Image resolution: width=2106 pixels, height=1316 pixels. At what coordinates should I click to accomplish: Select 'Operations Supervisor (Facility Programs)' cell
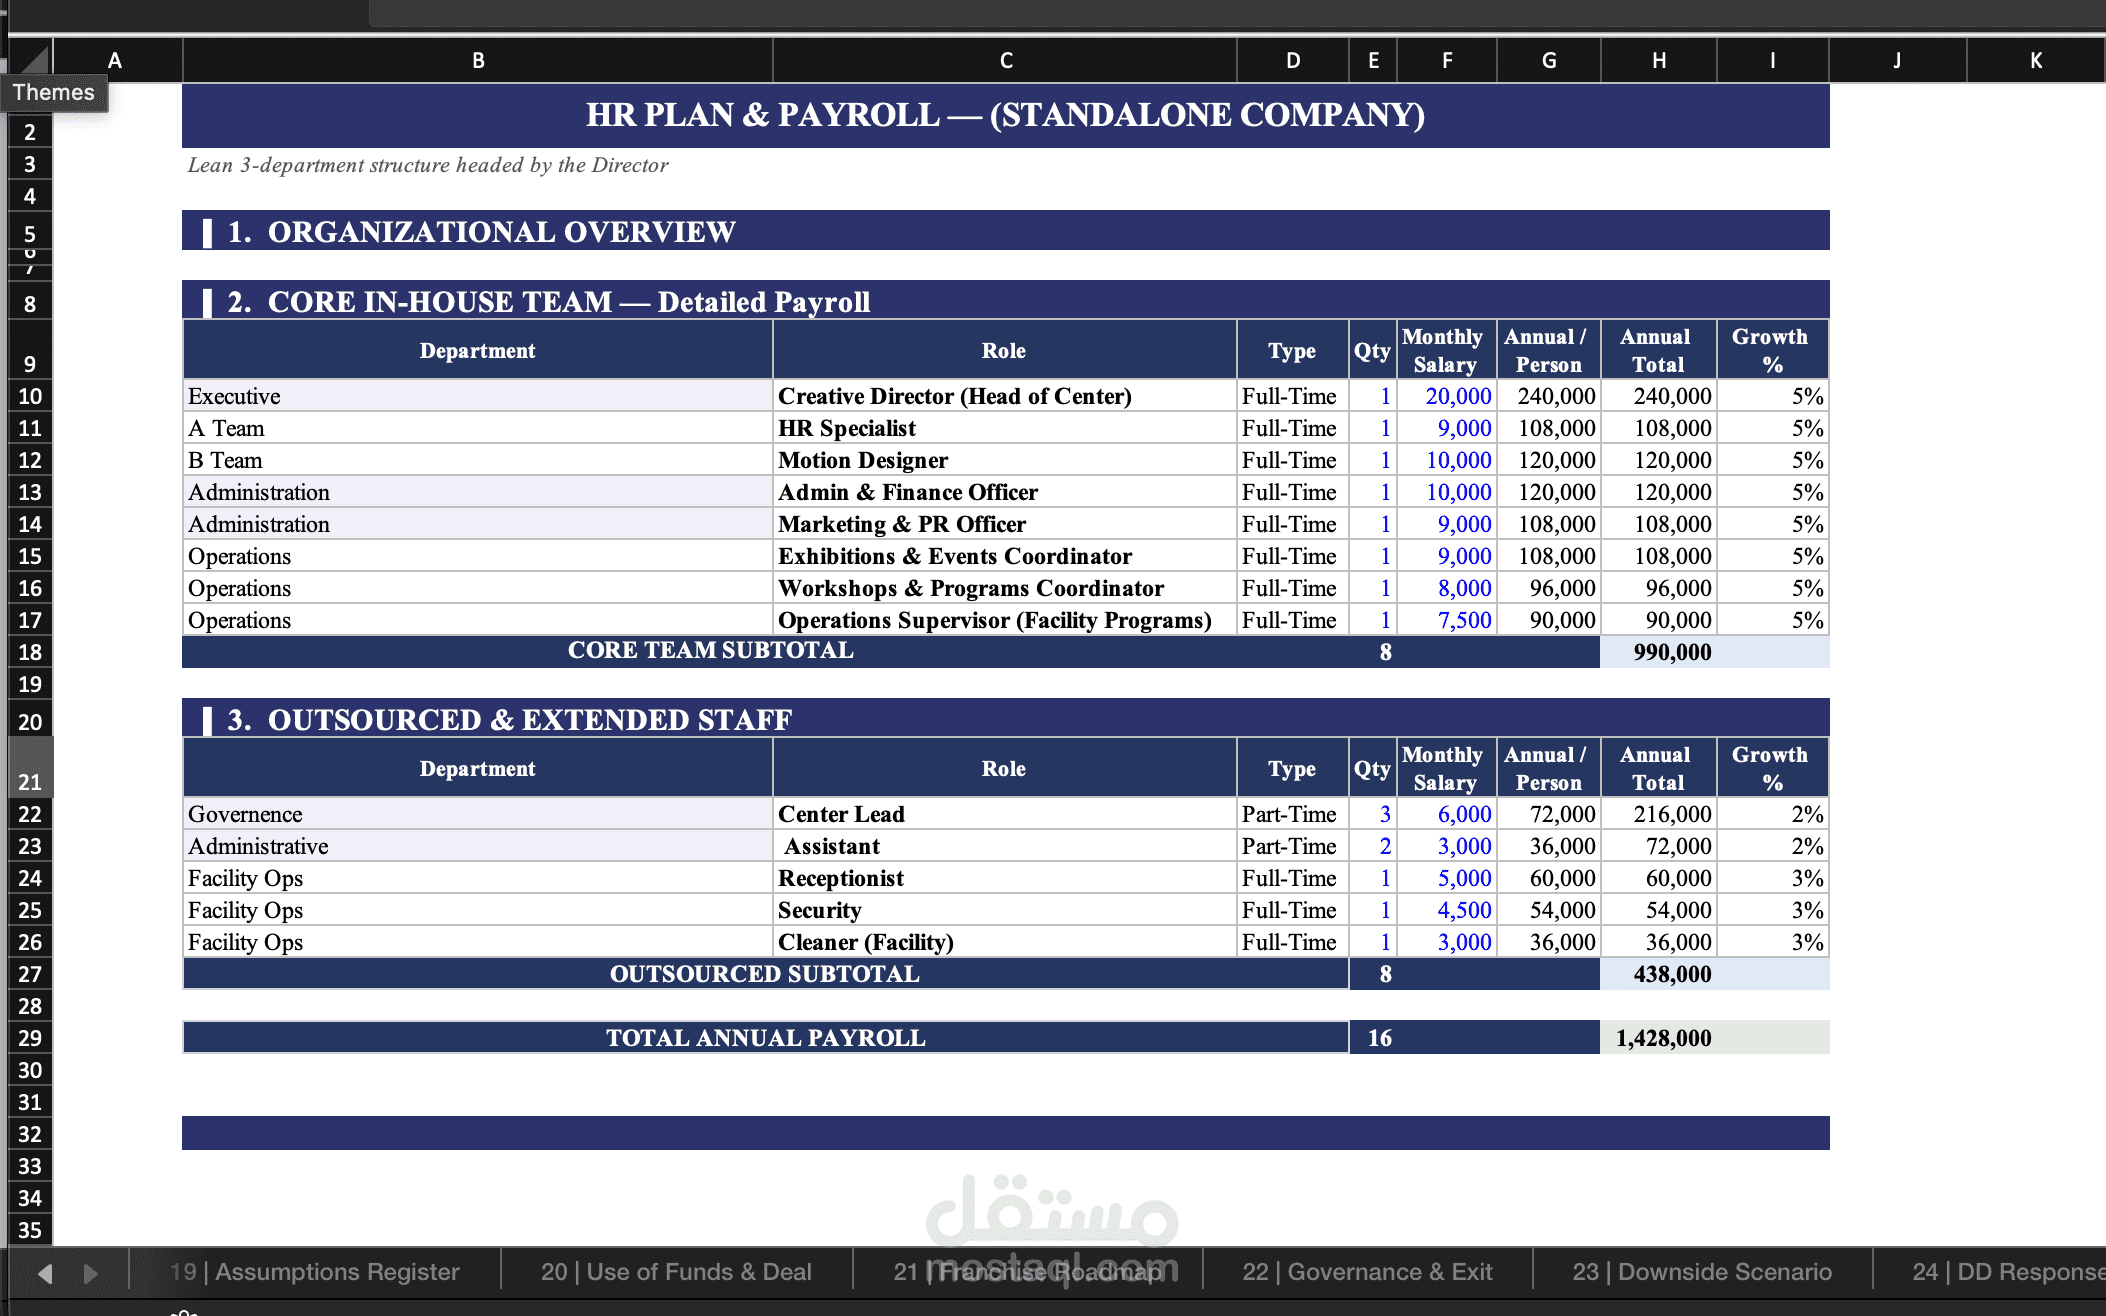[x=1005, y=620]
